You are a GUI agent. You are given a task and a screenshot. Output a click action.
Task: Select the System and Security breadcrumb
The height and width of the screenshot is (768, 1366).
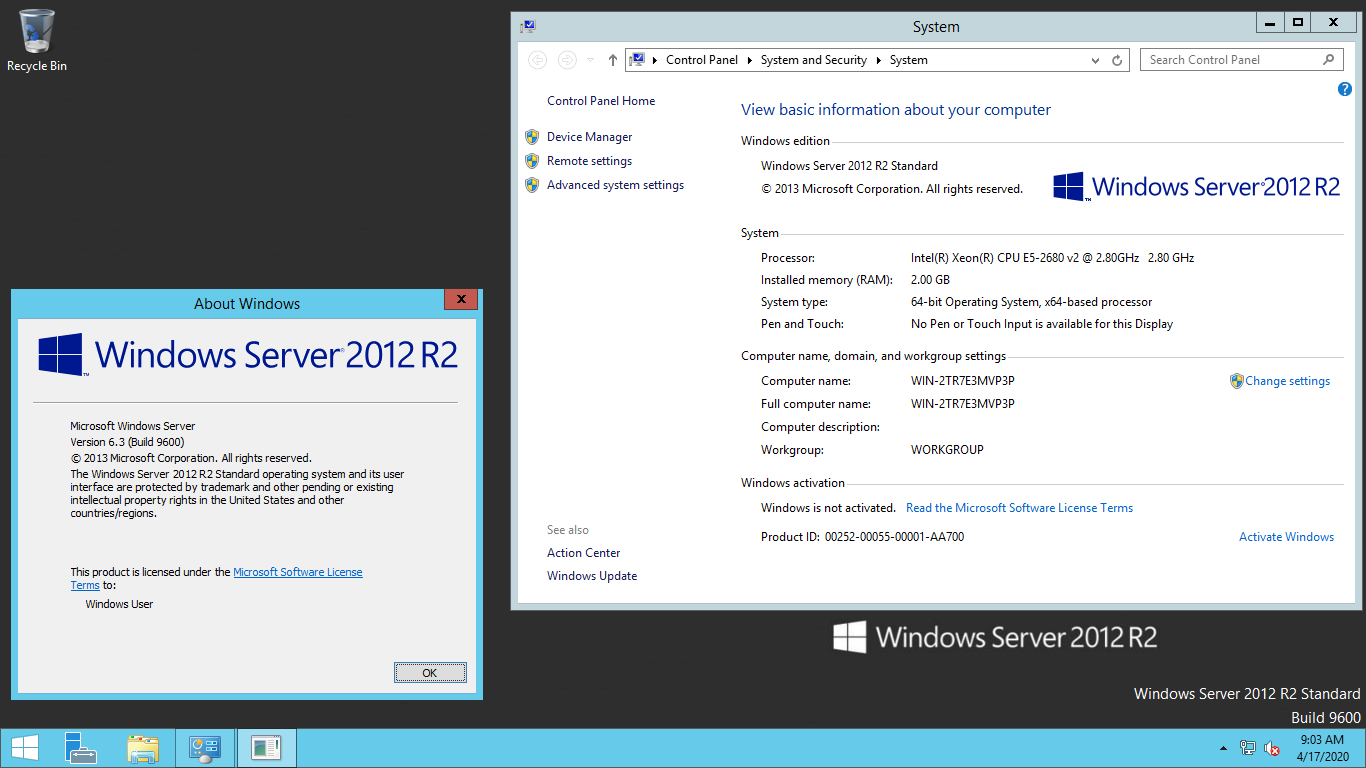813,60
